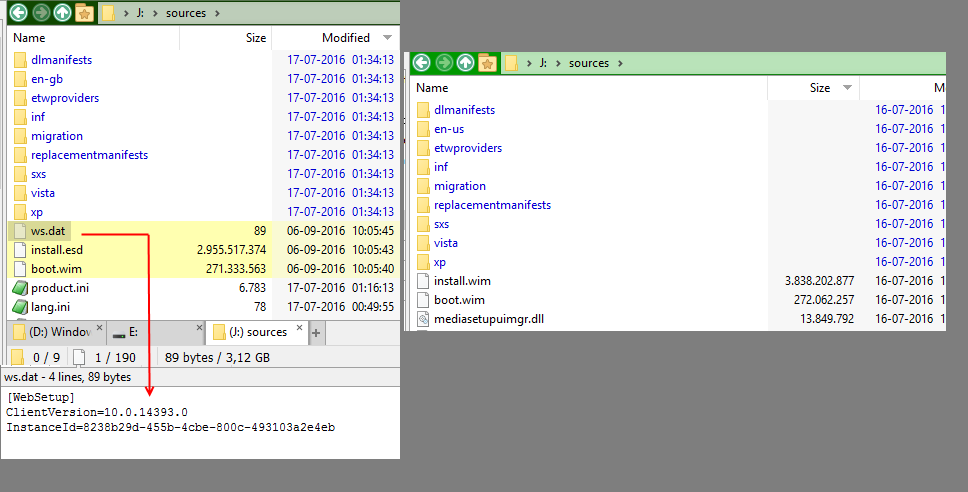Image resolution: width=968 pixels, height=492 pixels.
Task: Click sources breadcrumb in right pane
Action: 589,63
